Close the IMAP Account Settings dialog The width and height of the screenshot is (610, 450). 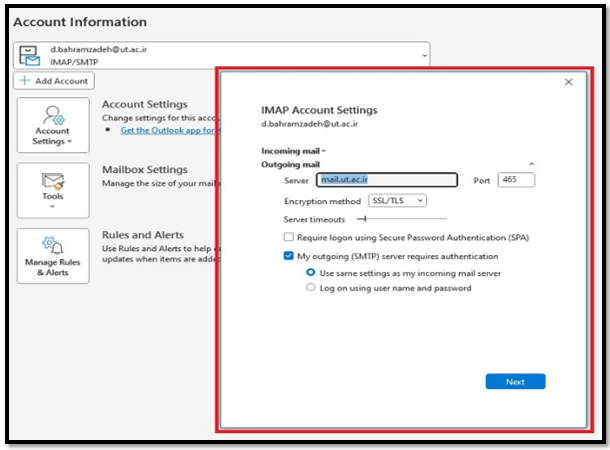[x=569, y=82]
